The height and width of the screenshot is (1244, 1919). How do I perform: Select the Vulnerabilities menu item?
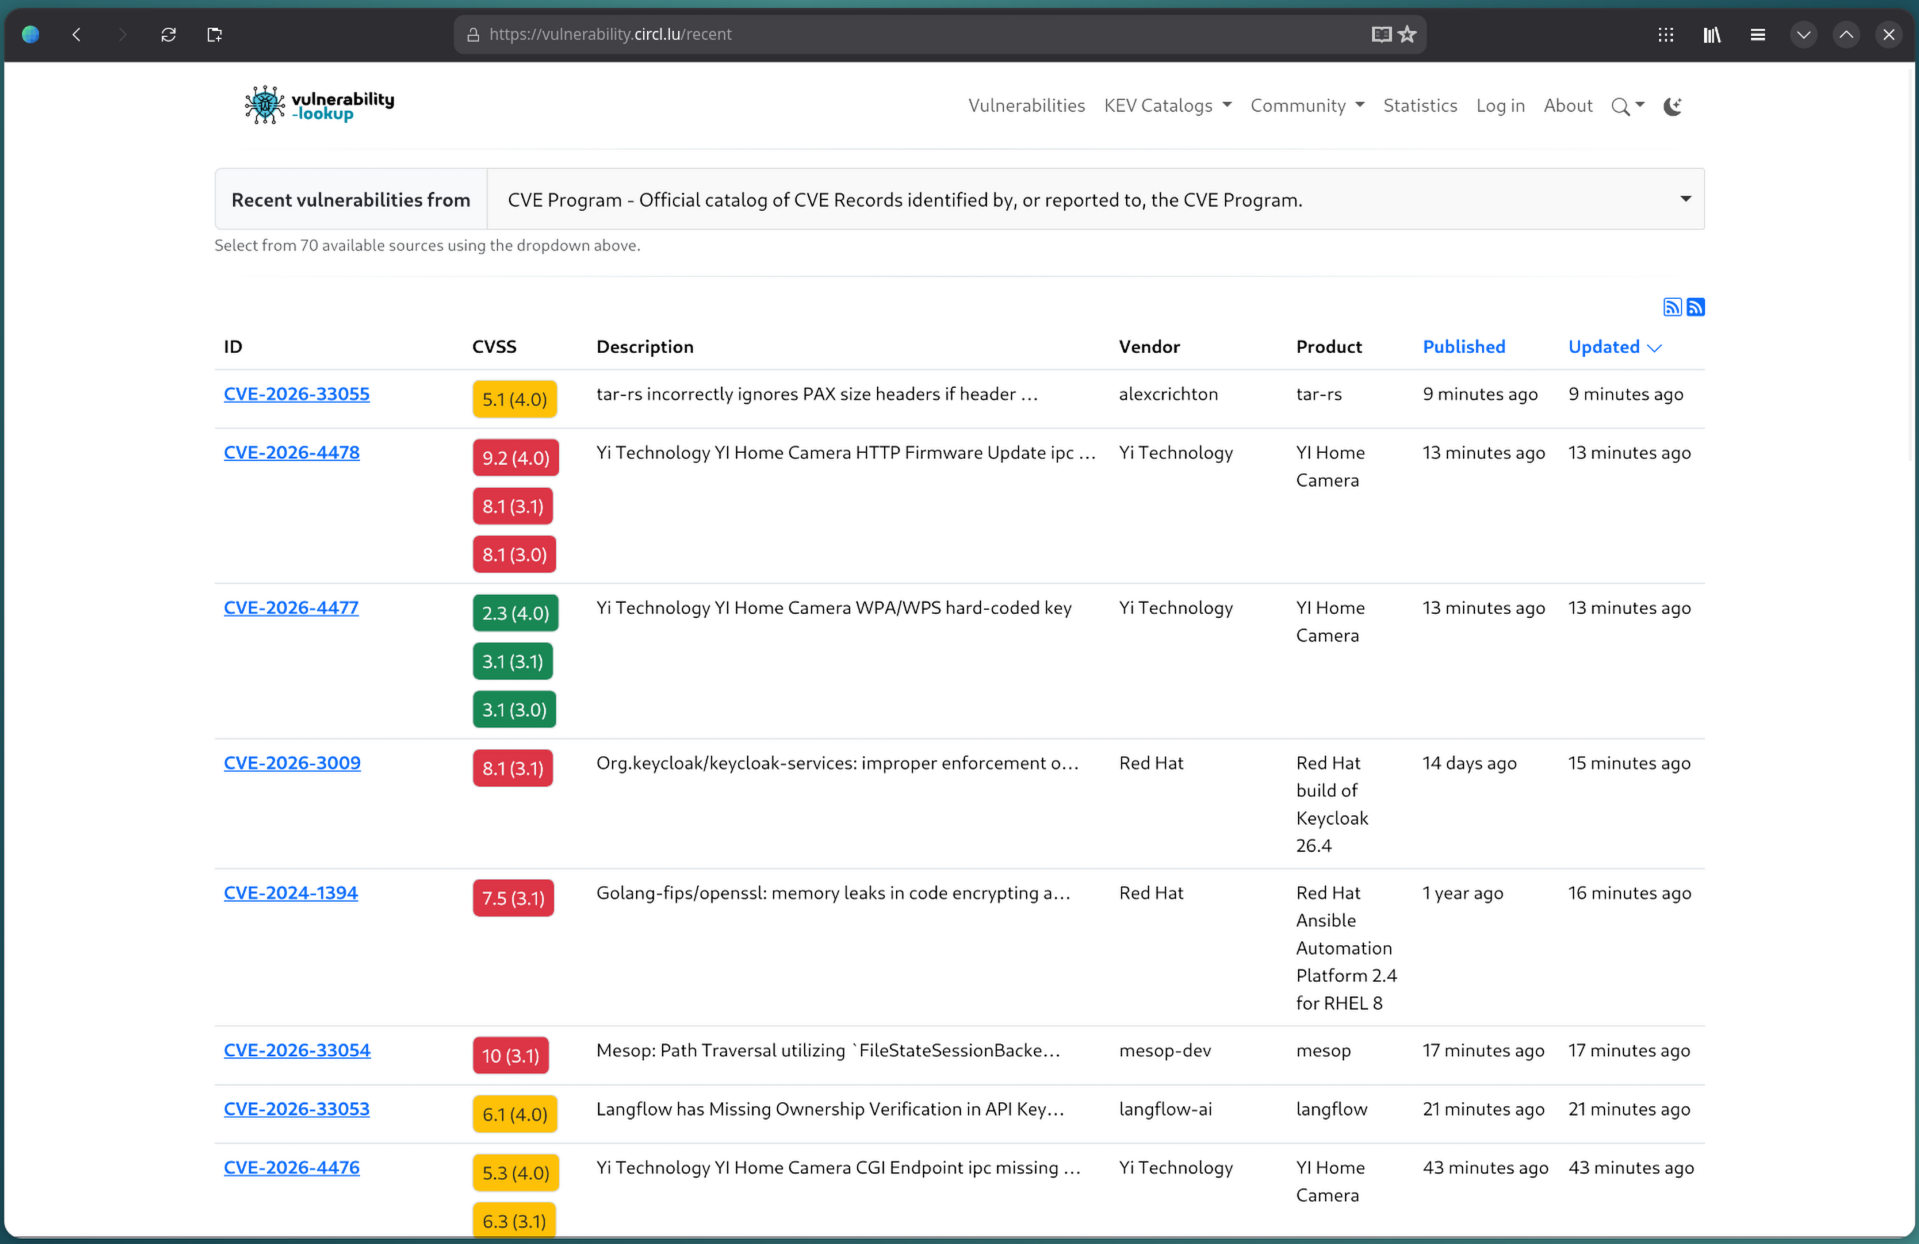(1026, 105)
